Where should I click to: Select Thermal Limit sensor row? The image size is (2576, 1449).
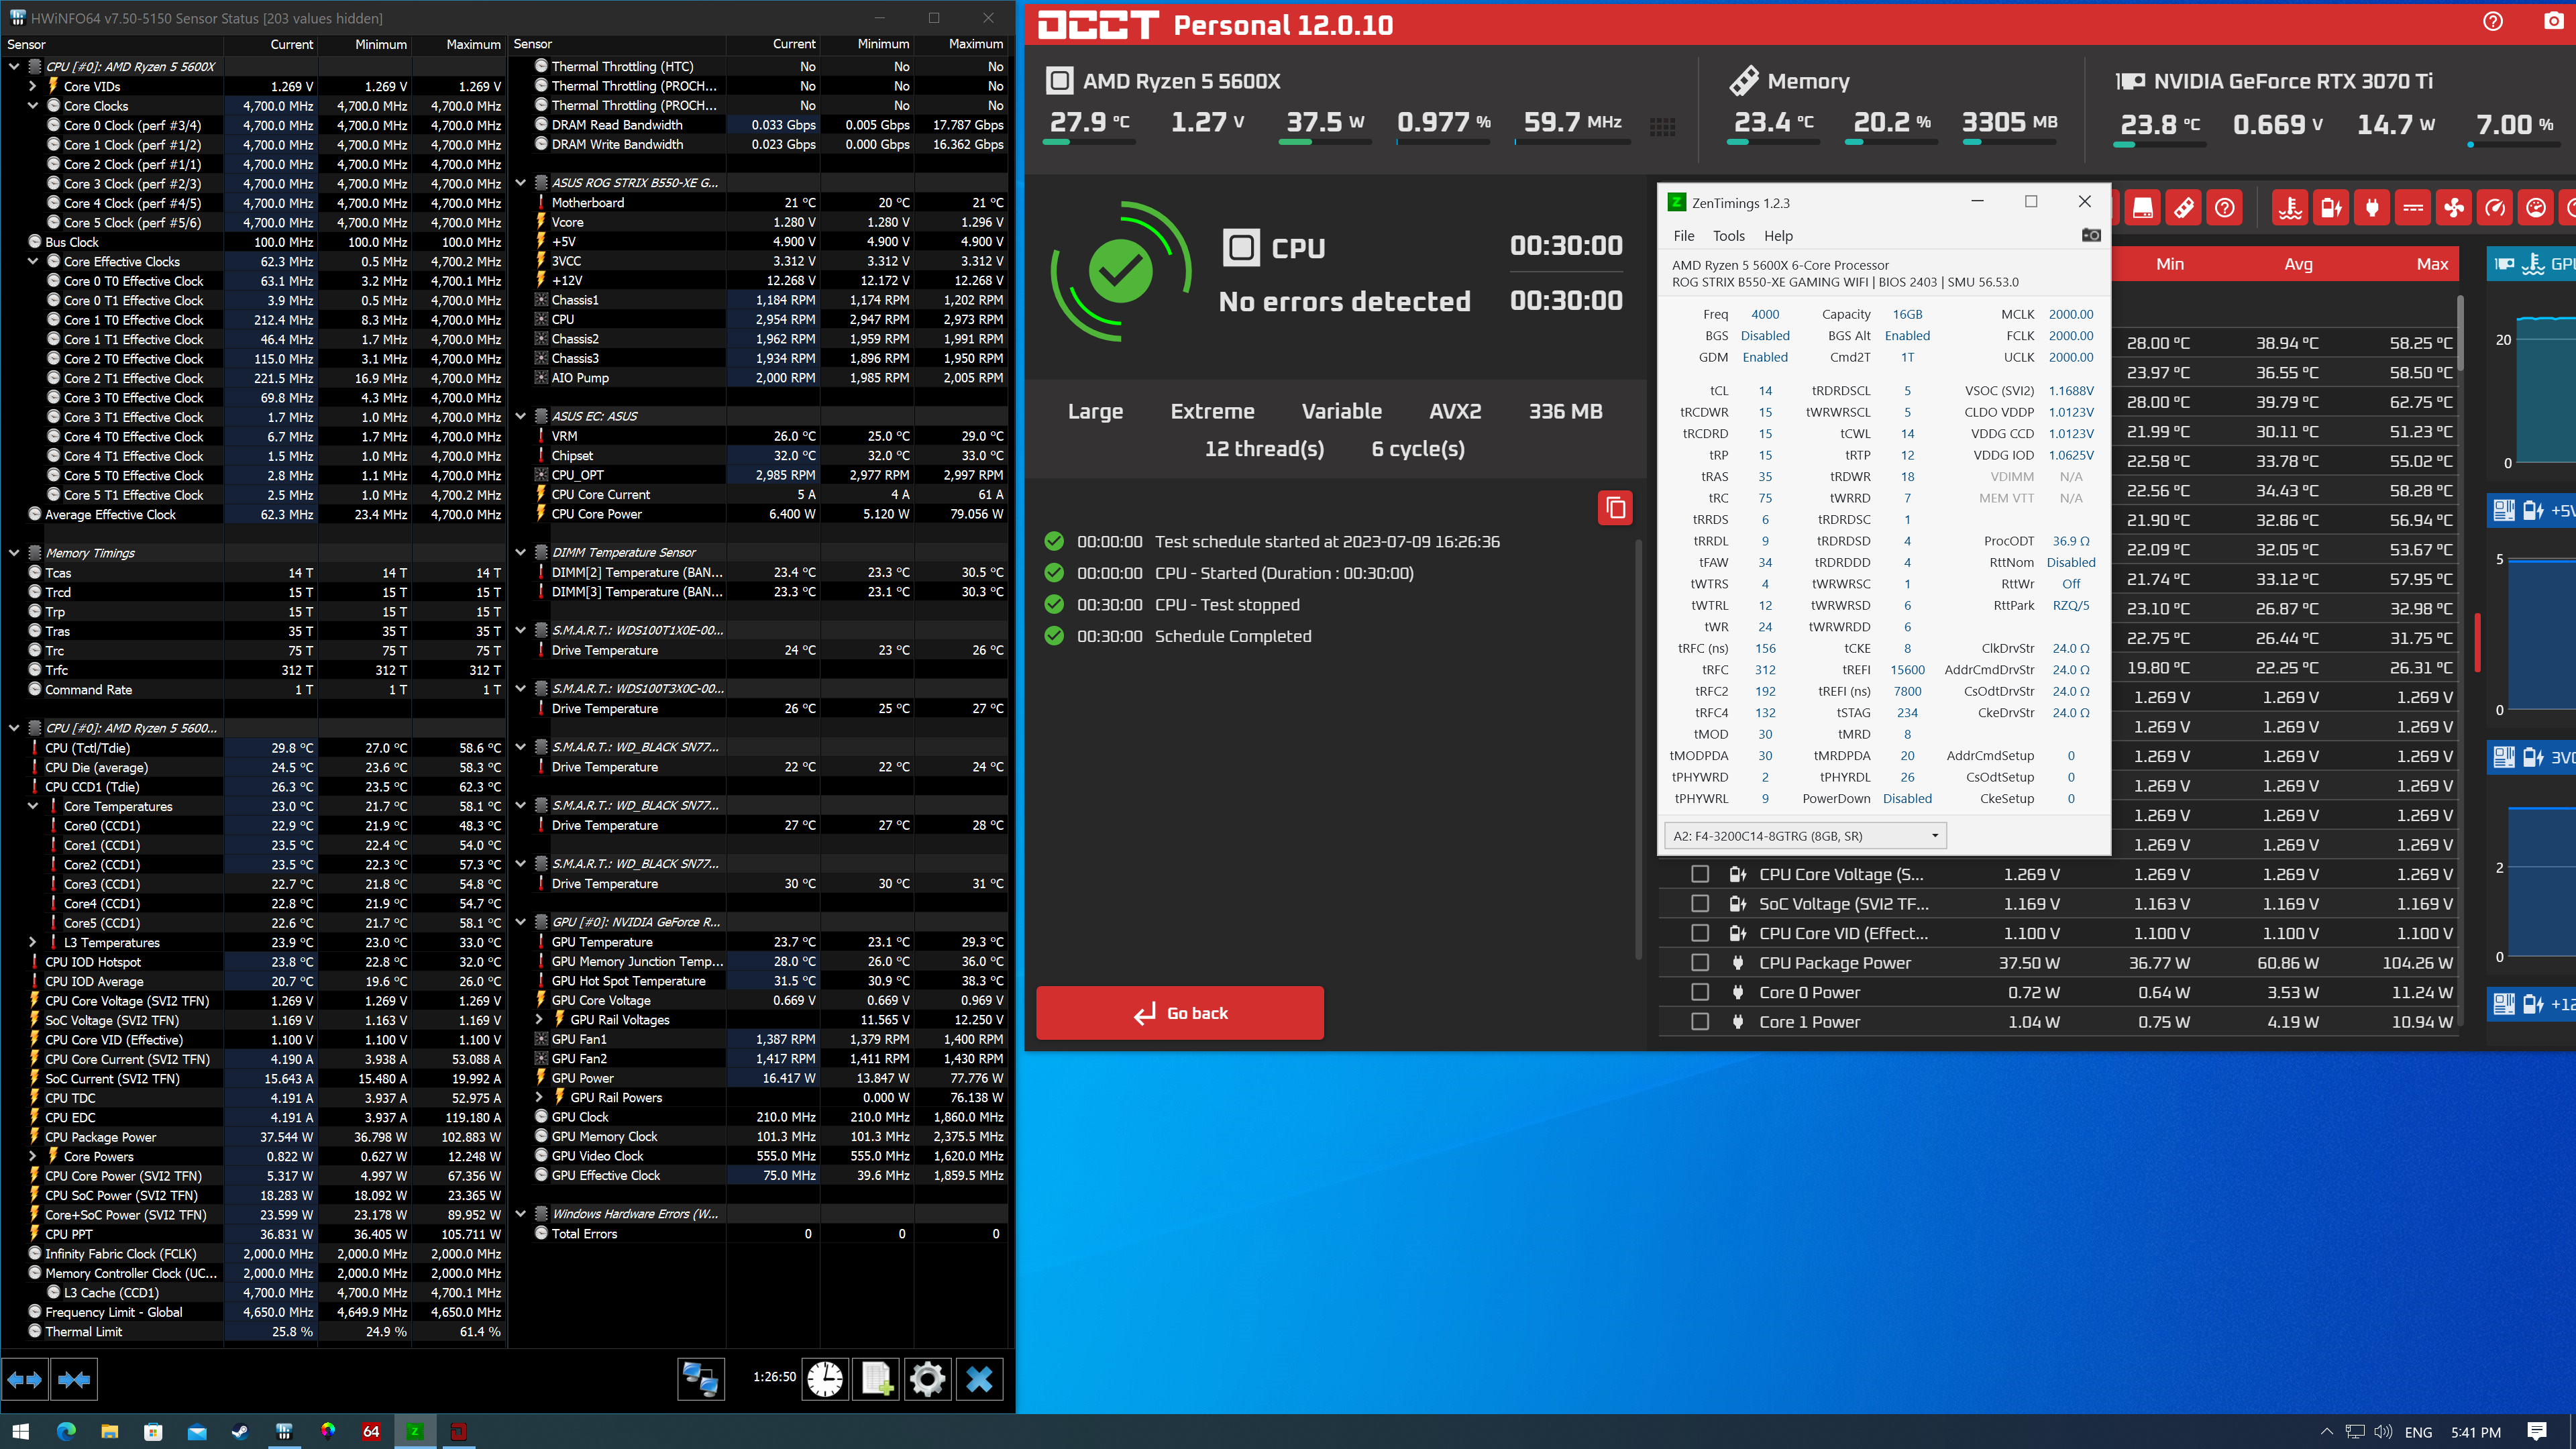coord(254,1332)
